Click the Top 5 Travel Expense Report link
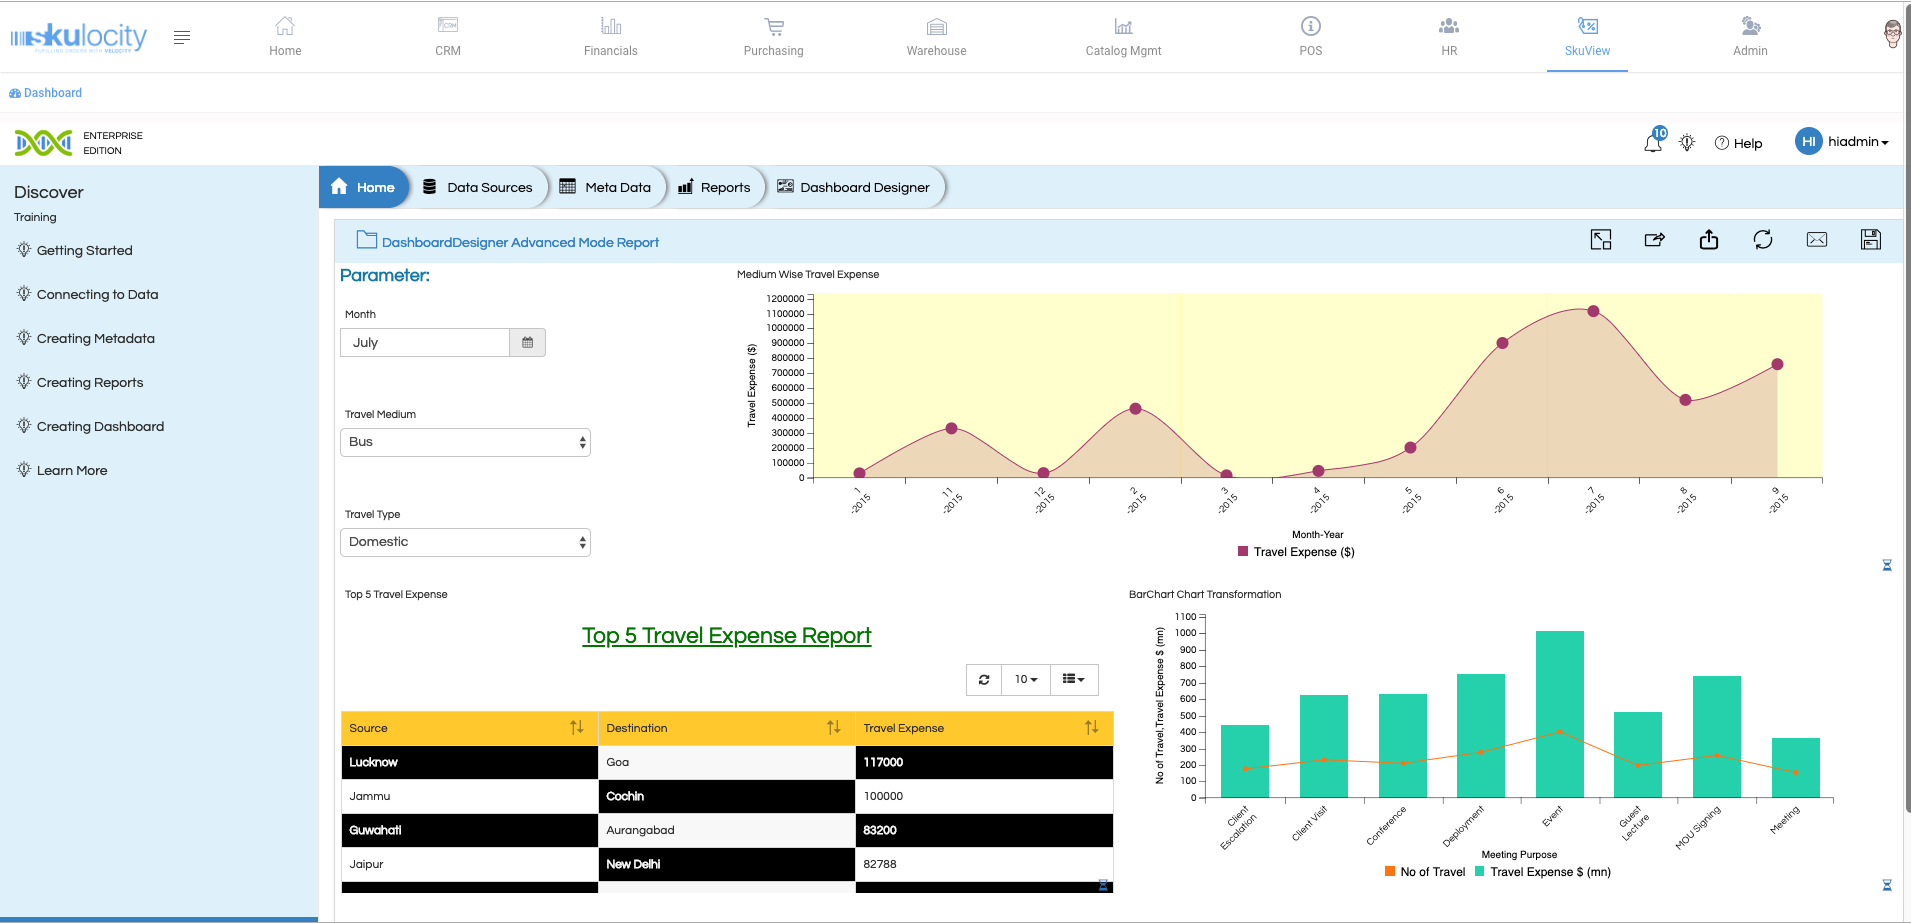Screen dimensions: 1911x923 pos(726,636)
